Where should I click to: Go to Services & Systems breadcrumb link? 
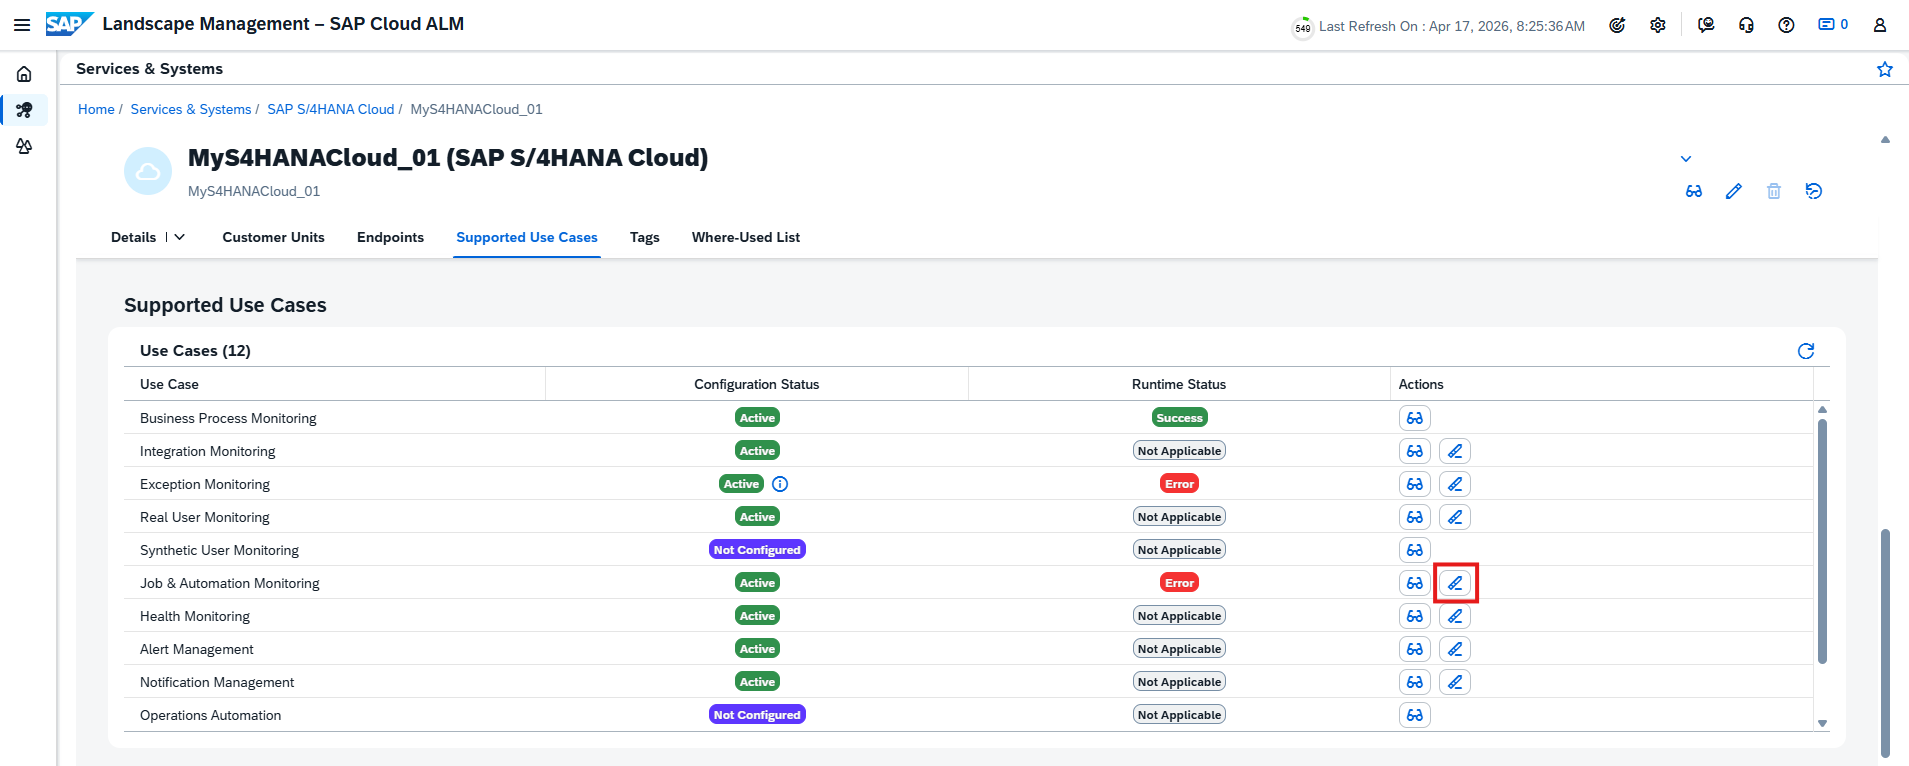[190, 109]
